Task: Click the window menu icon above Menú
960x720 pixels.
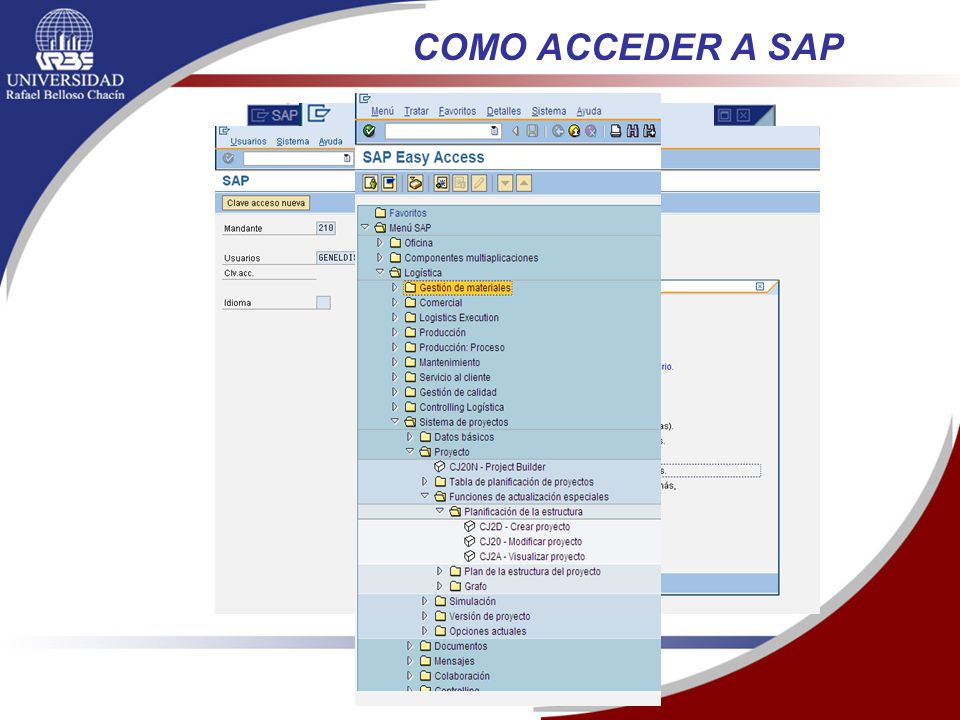Action: point(365,99)
